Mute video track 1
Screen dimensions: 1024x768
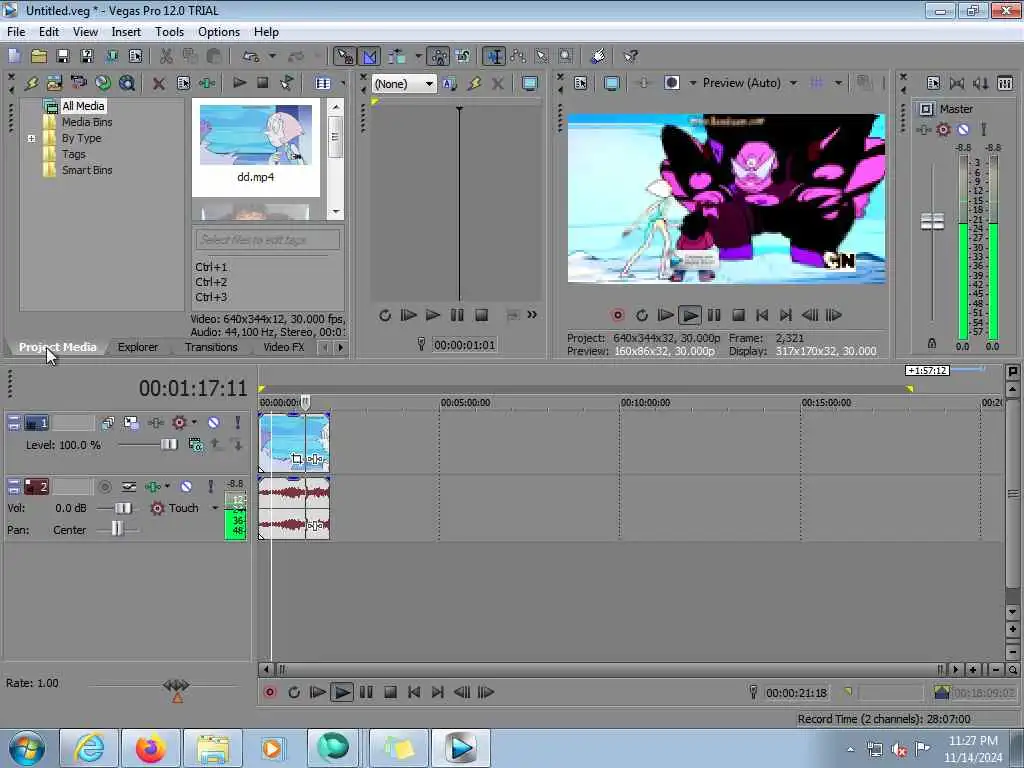[214, 423]
